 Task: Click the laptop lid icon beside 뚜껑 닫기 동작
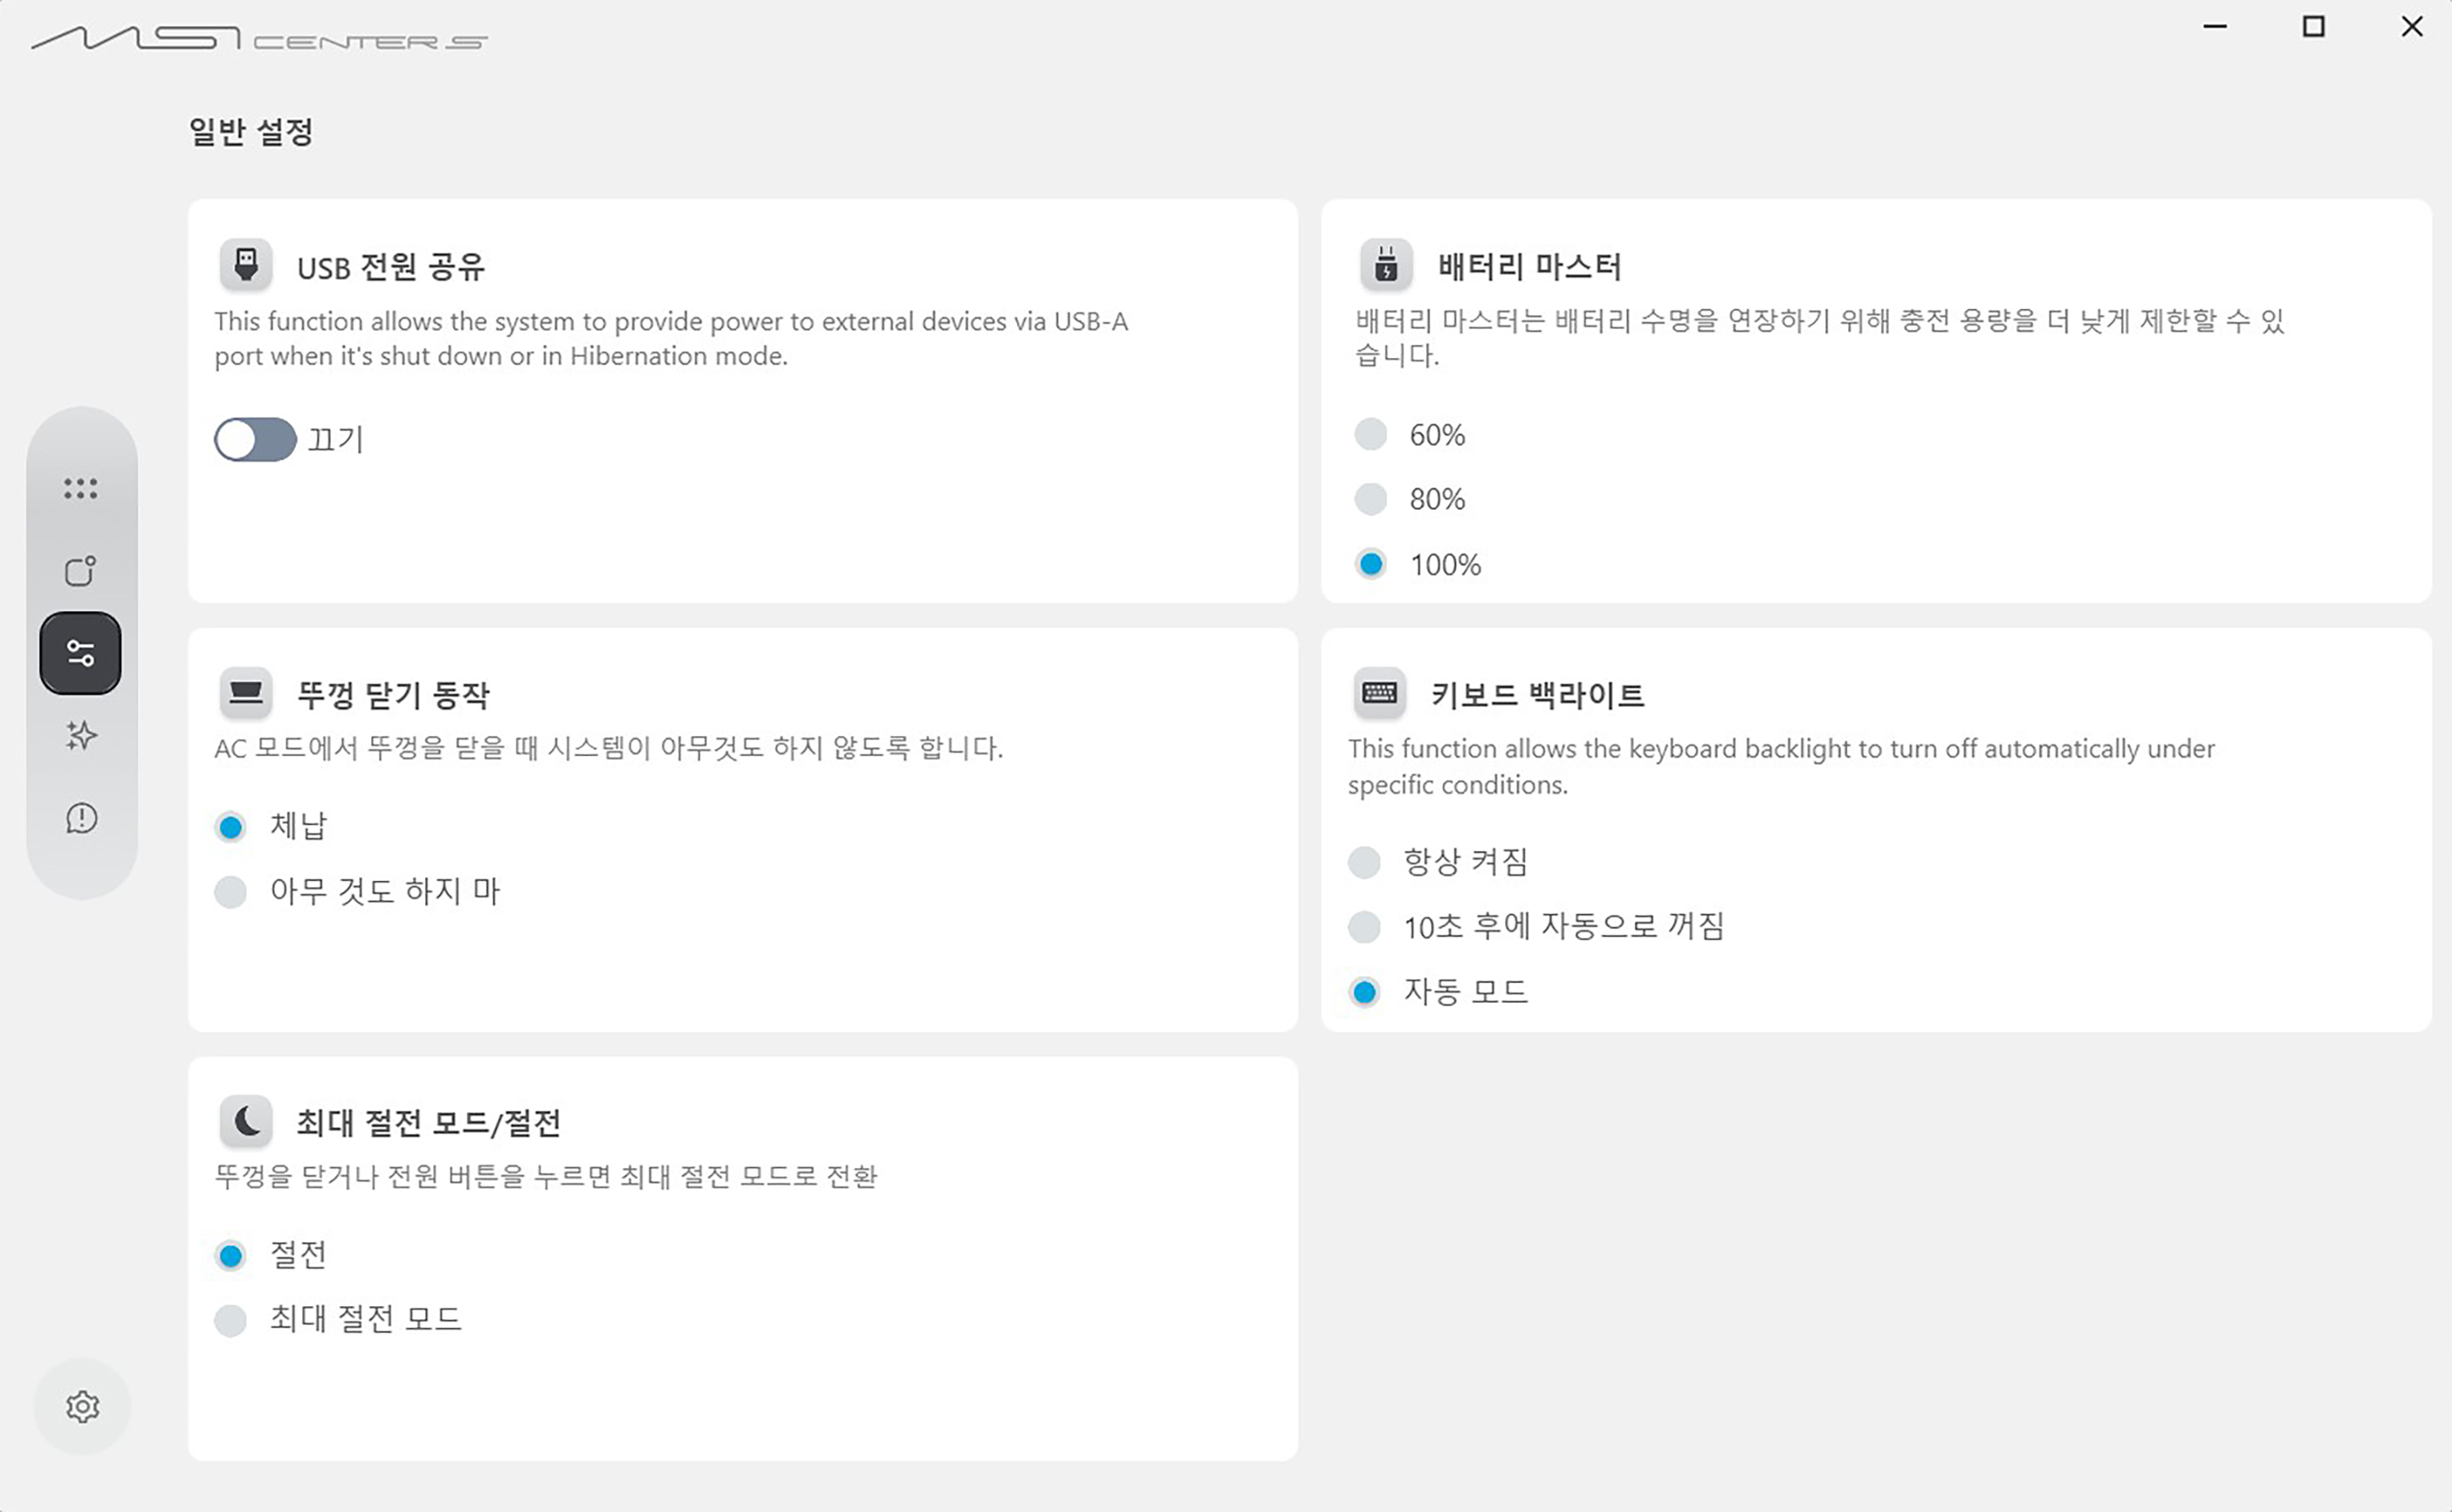pyautogui.click(x=246, y=693)
